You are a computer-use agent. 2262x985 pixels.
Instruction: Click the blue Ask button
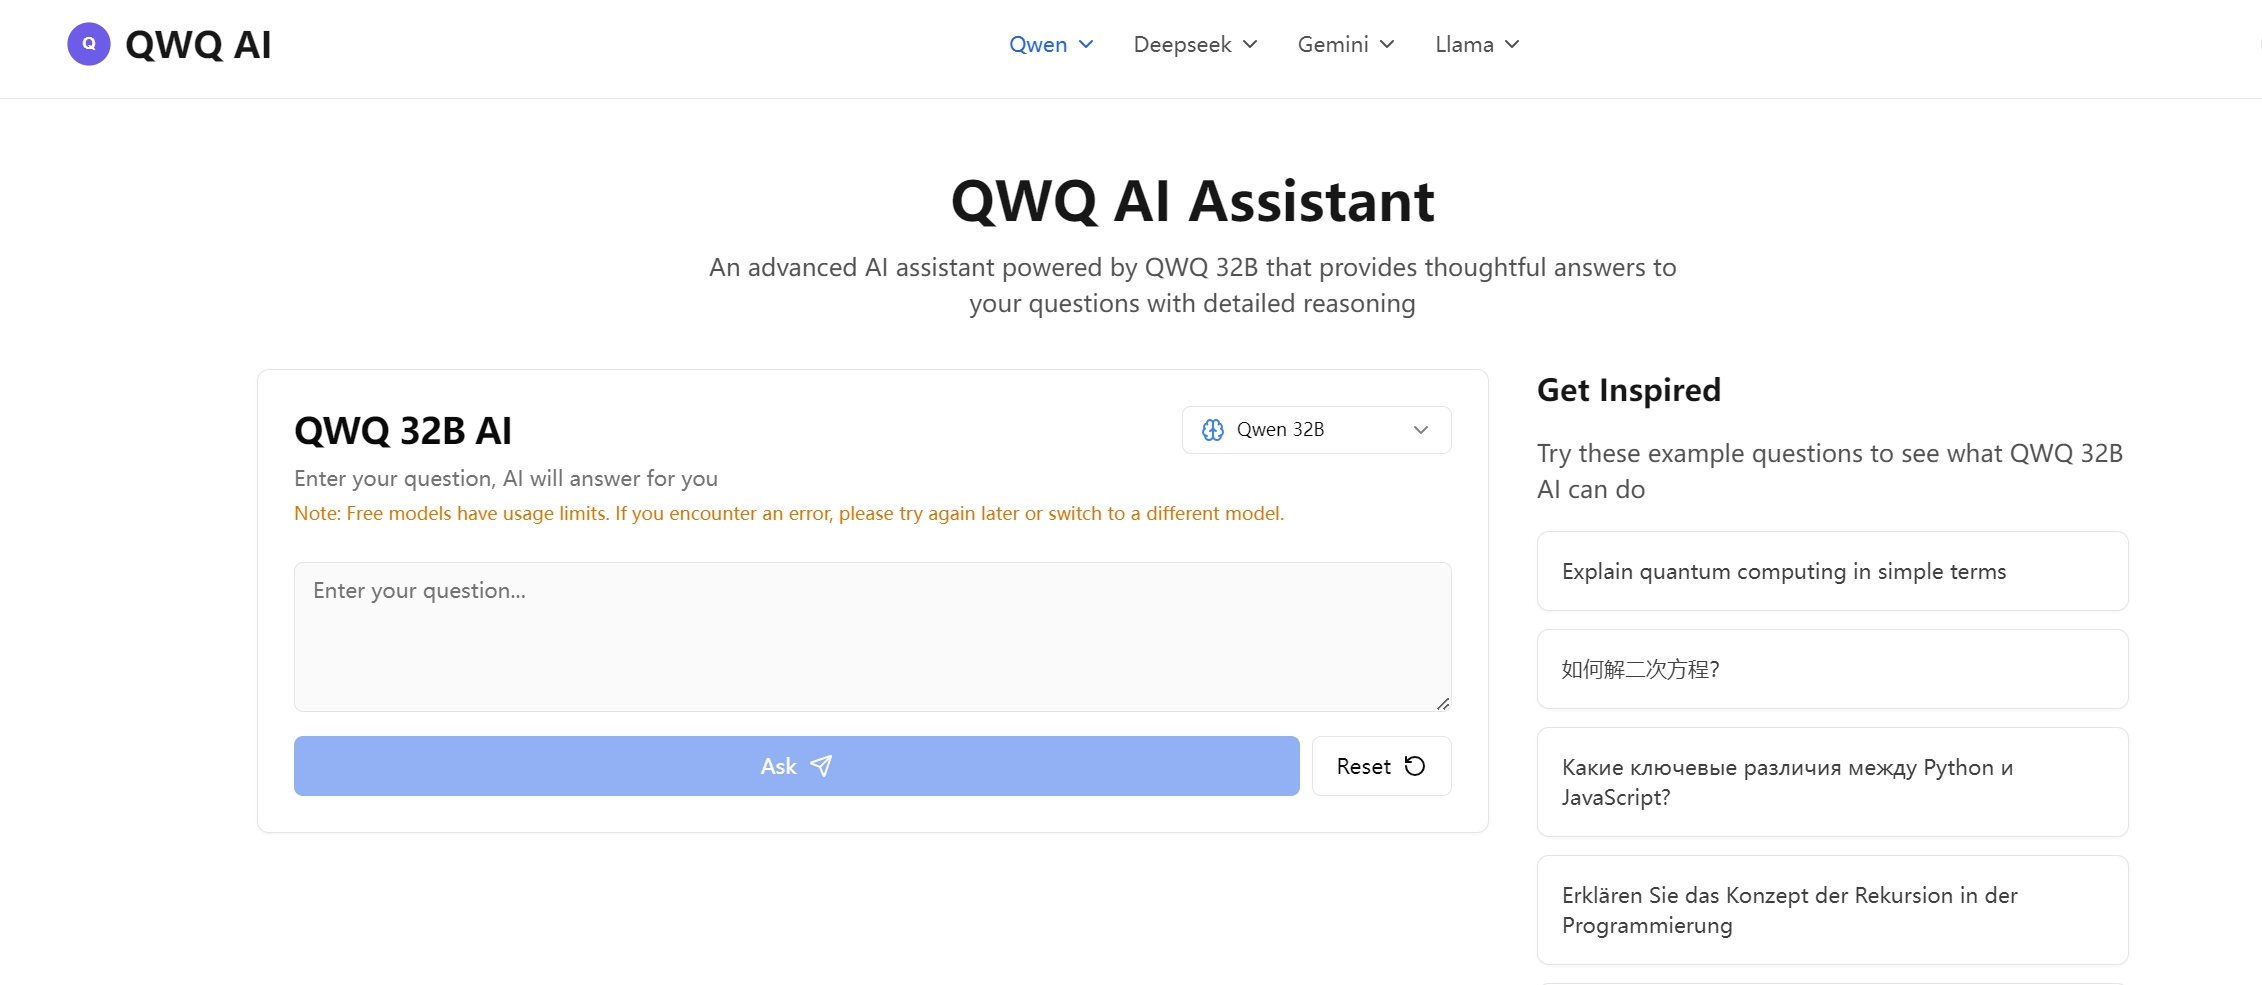click(x=796, y=766)
